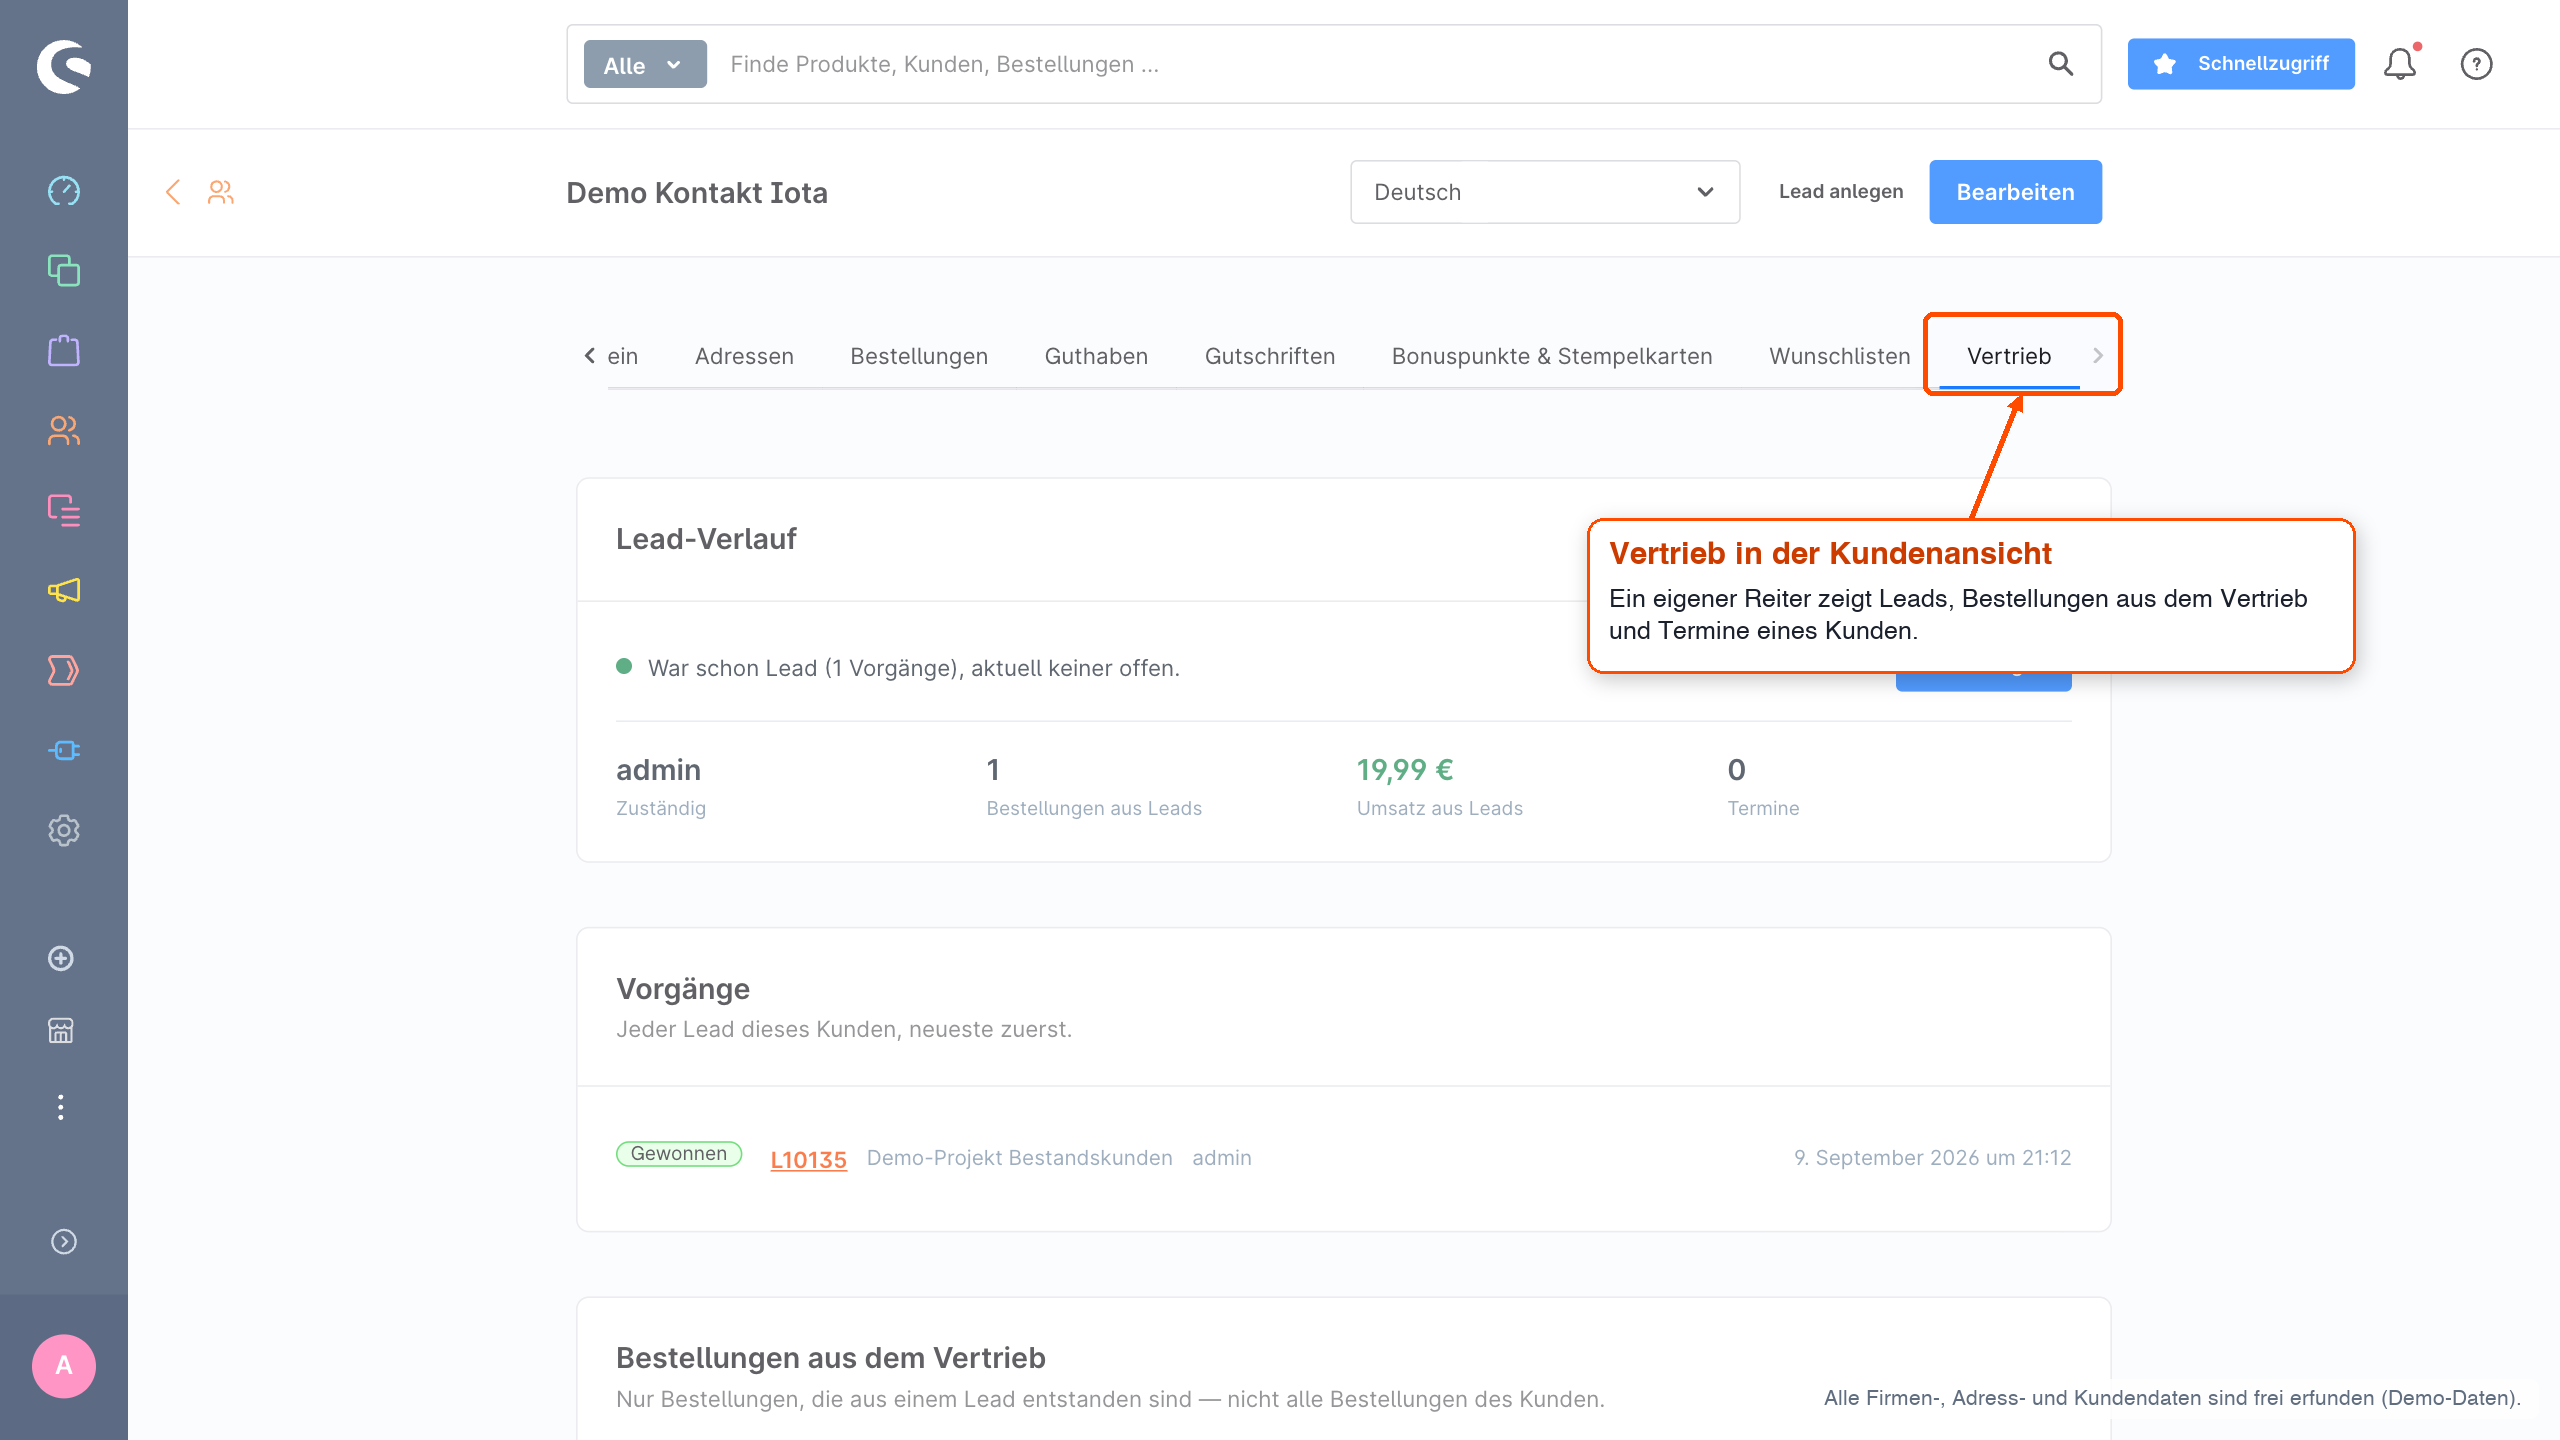The image size is (2560, 1440).
Task: Open Bonuspunkte & Stempelkarten tab
Action: (1552, 356)
